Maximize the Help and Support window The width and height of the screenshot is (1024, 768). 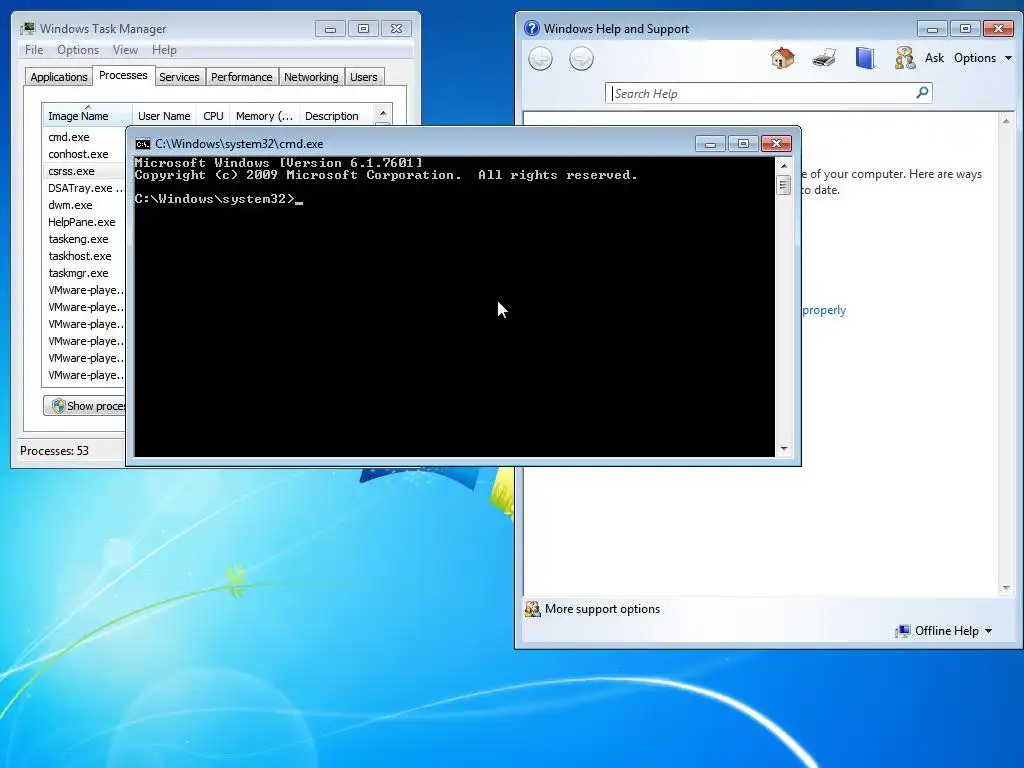pos(965,29)
